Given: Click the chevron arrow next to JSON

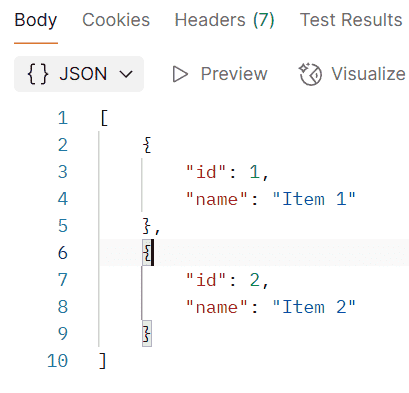Looking at the screenshot, I should coord(126,74).
